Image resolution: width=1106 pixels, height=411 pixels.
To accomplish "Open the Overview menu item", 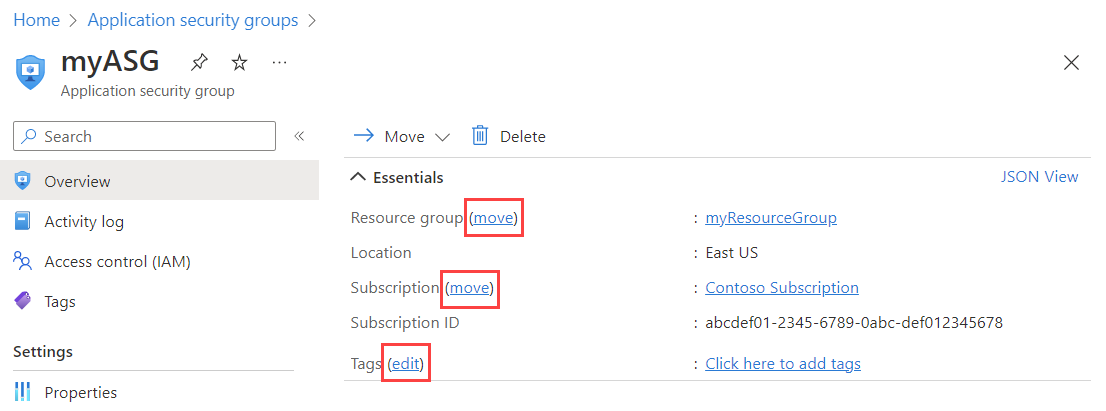I will (x=77, y=182).
